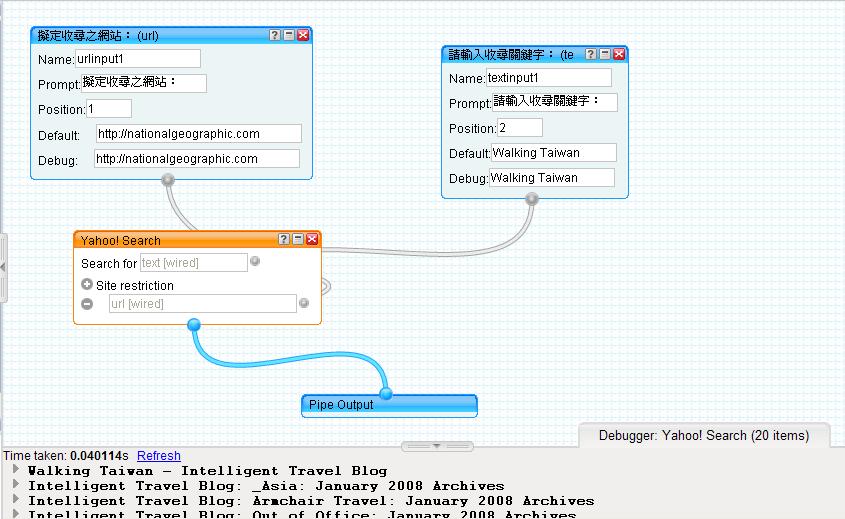Click the debugger pane resize handle
Screen dimensions: 845x519
point(437,446)
